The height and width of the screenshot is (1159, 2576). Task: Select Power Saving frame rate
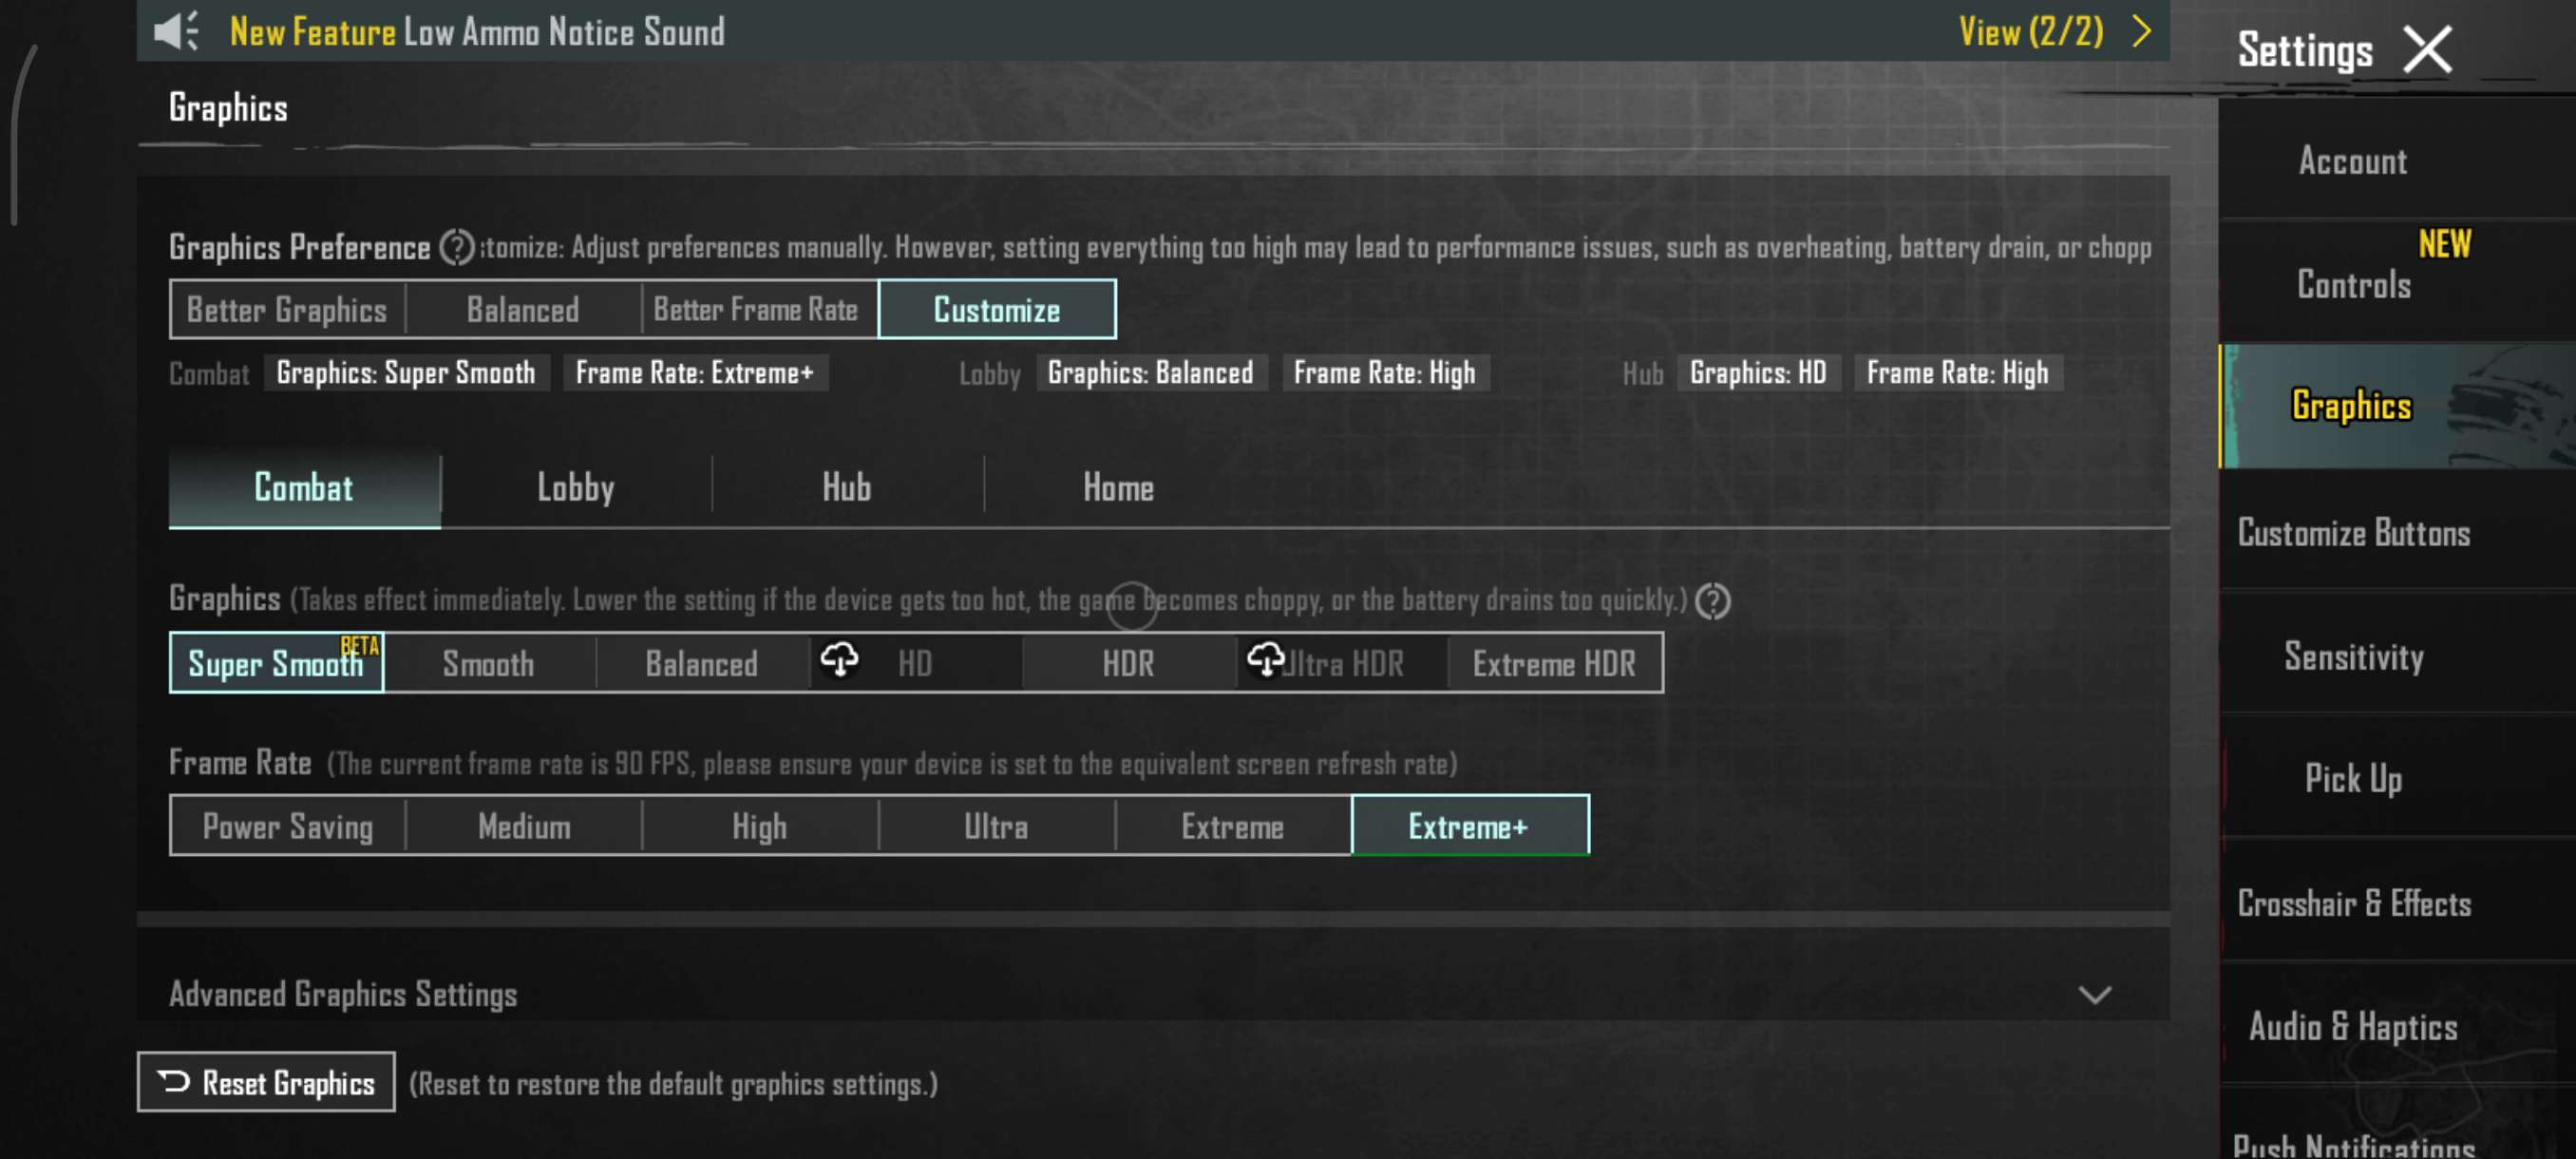point(287,826)
